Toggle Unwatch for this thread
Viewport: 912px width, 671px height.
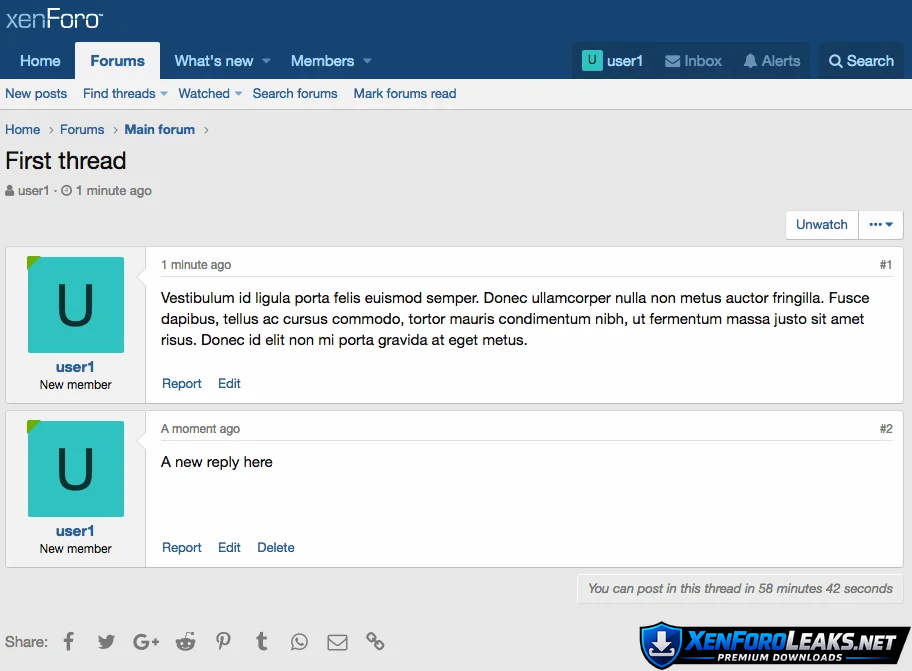coord(821,225)
